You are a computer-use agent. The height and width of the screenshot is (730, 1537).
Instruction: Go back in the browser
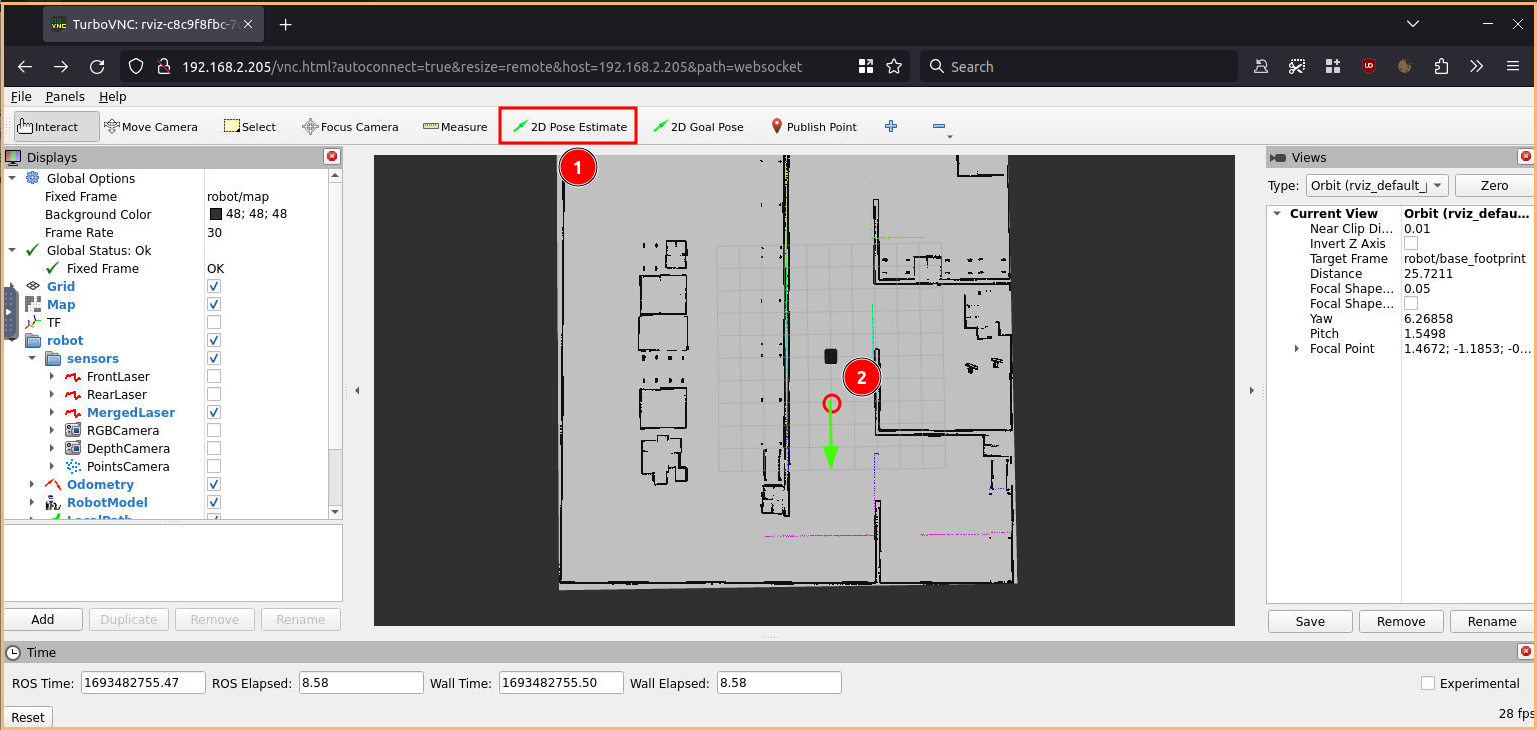[x=26, y=67]
